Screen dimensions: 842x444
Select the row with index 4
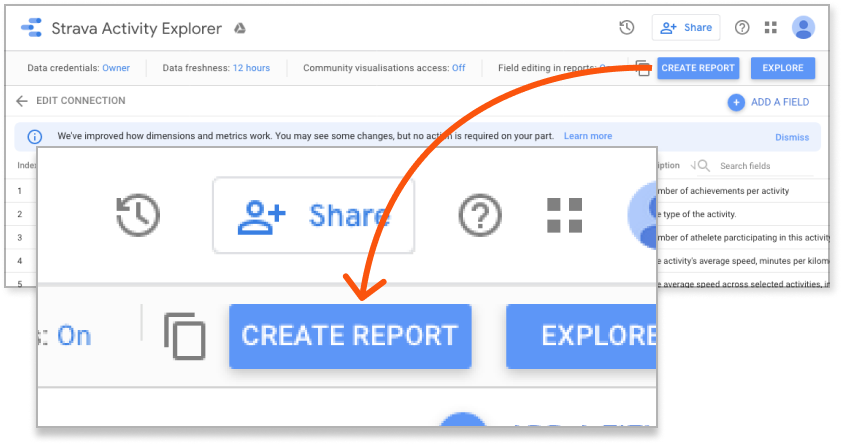pyautogui.click(x=20, y=261)
